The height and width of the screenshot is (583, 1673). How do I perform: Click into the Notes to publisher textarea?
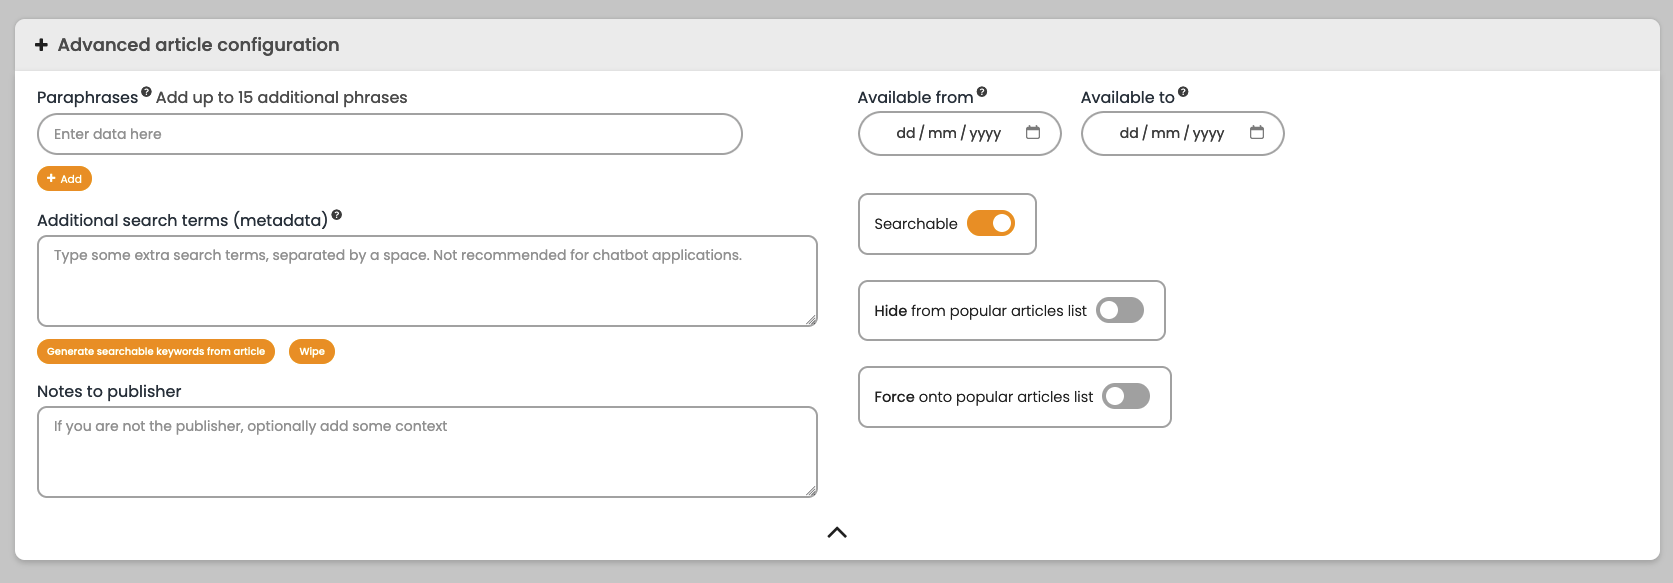pos(427,452)
